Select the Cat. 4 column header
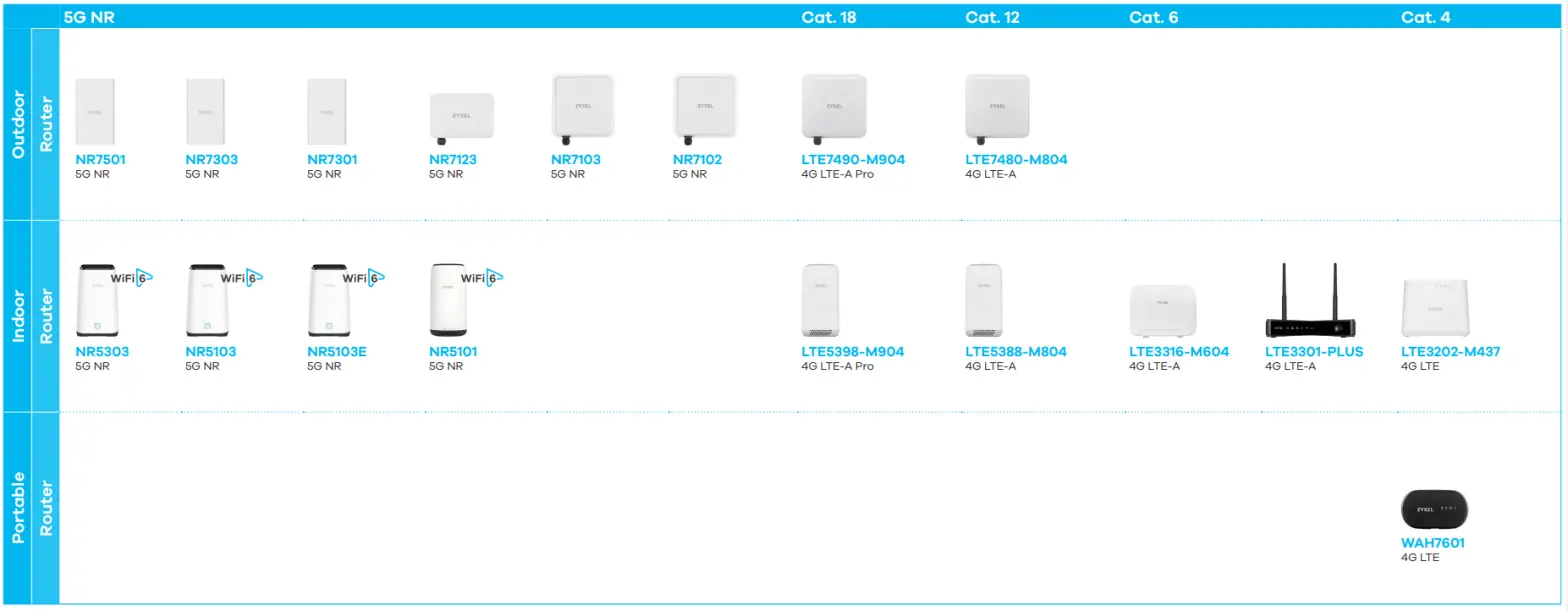 1425,17
